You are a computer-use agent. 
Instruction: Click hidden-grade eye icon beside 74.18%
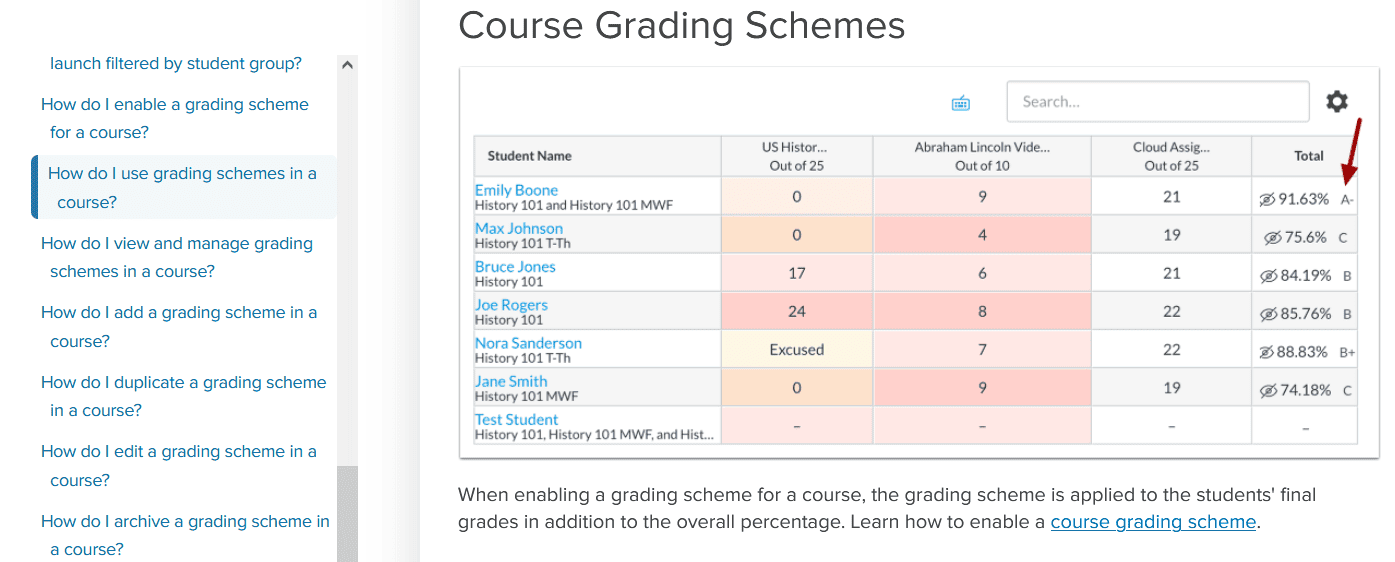[1267, 390]
